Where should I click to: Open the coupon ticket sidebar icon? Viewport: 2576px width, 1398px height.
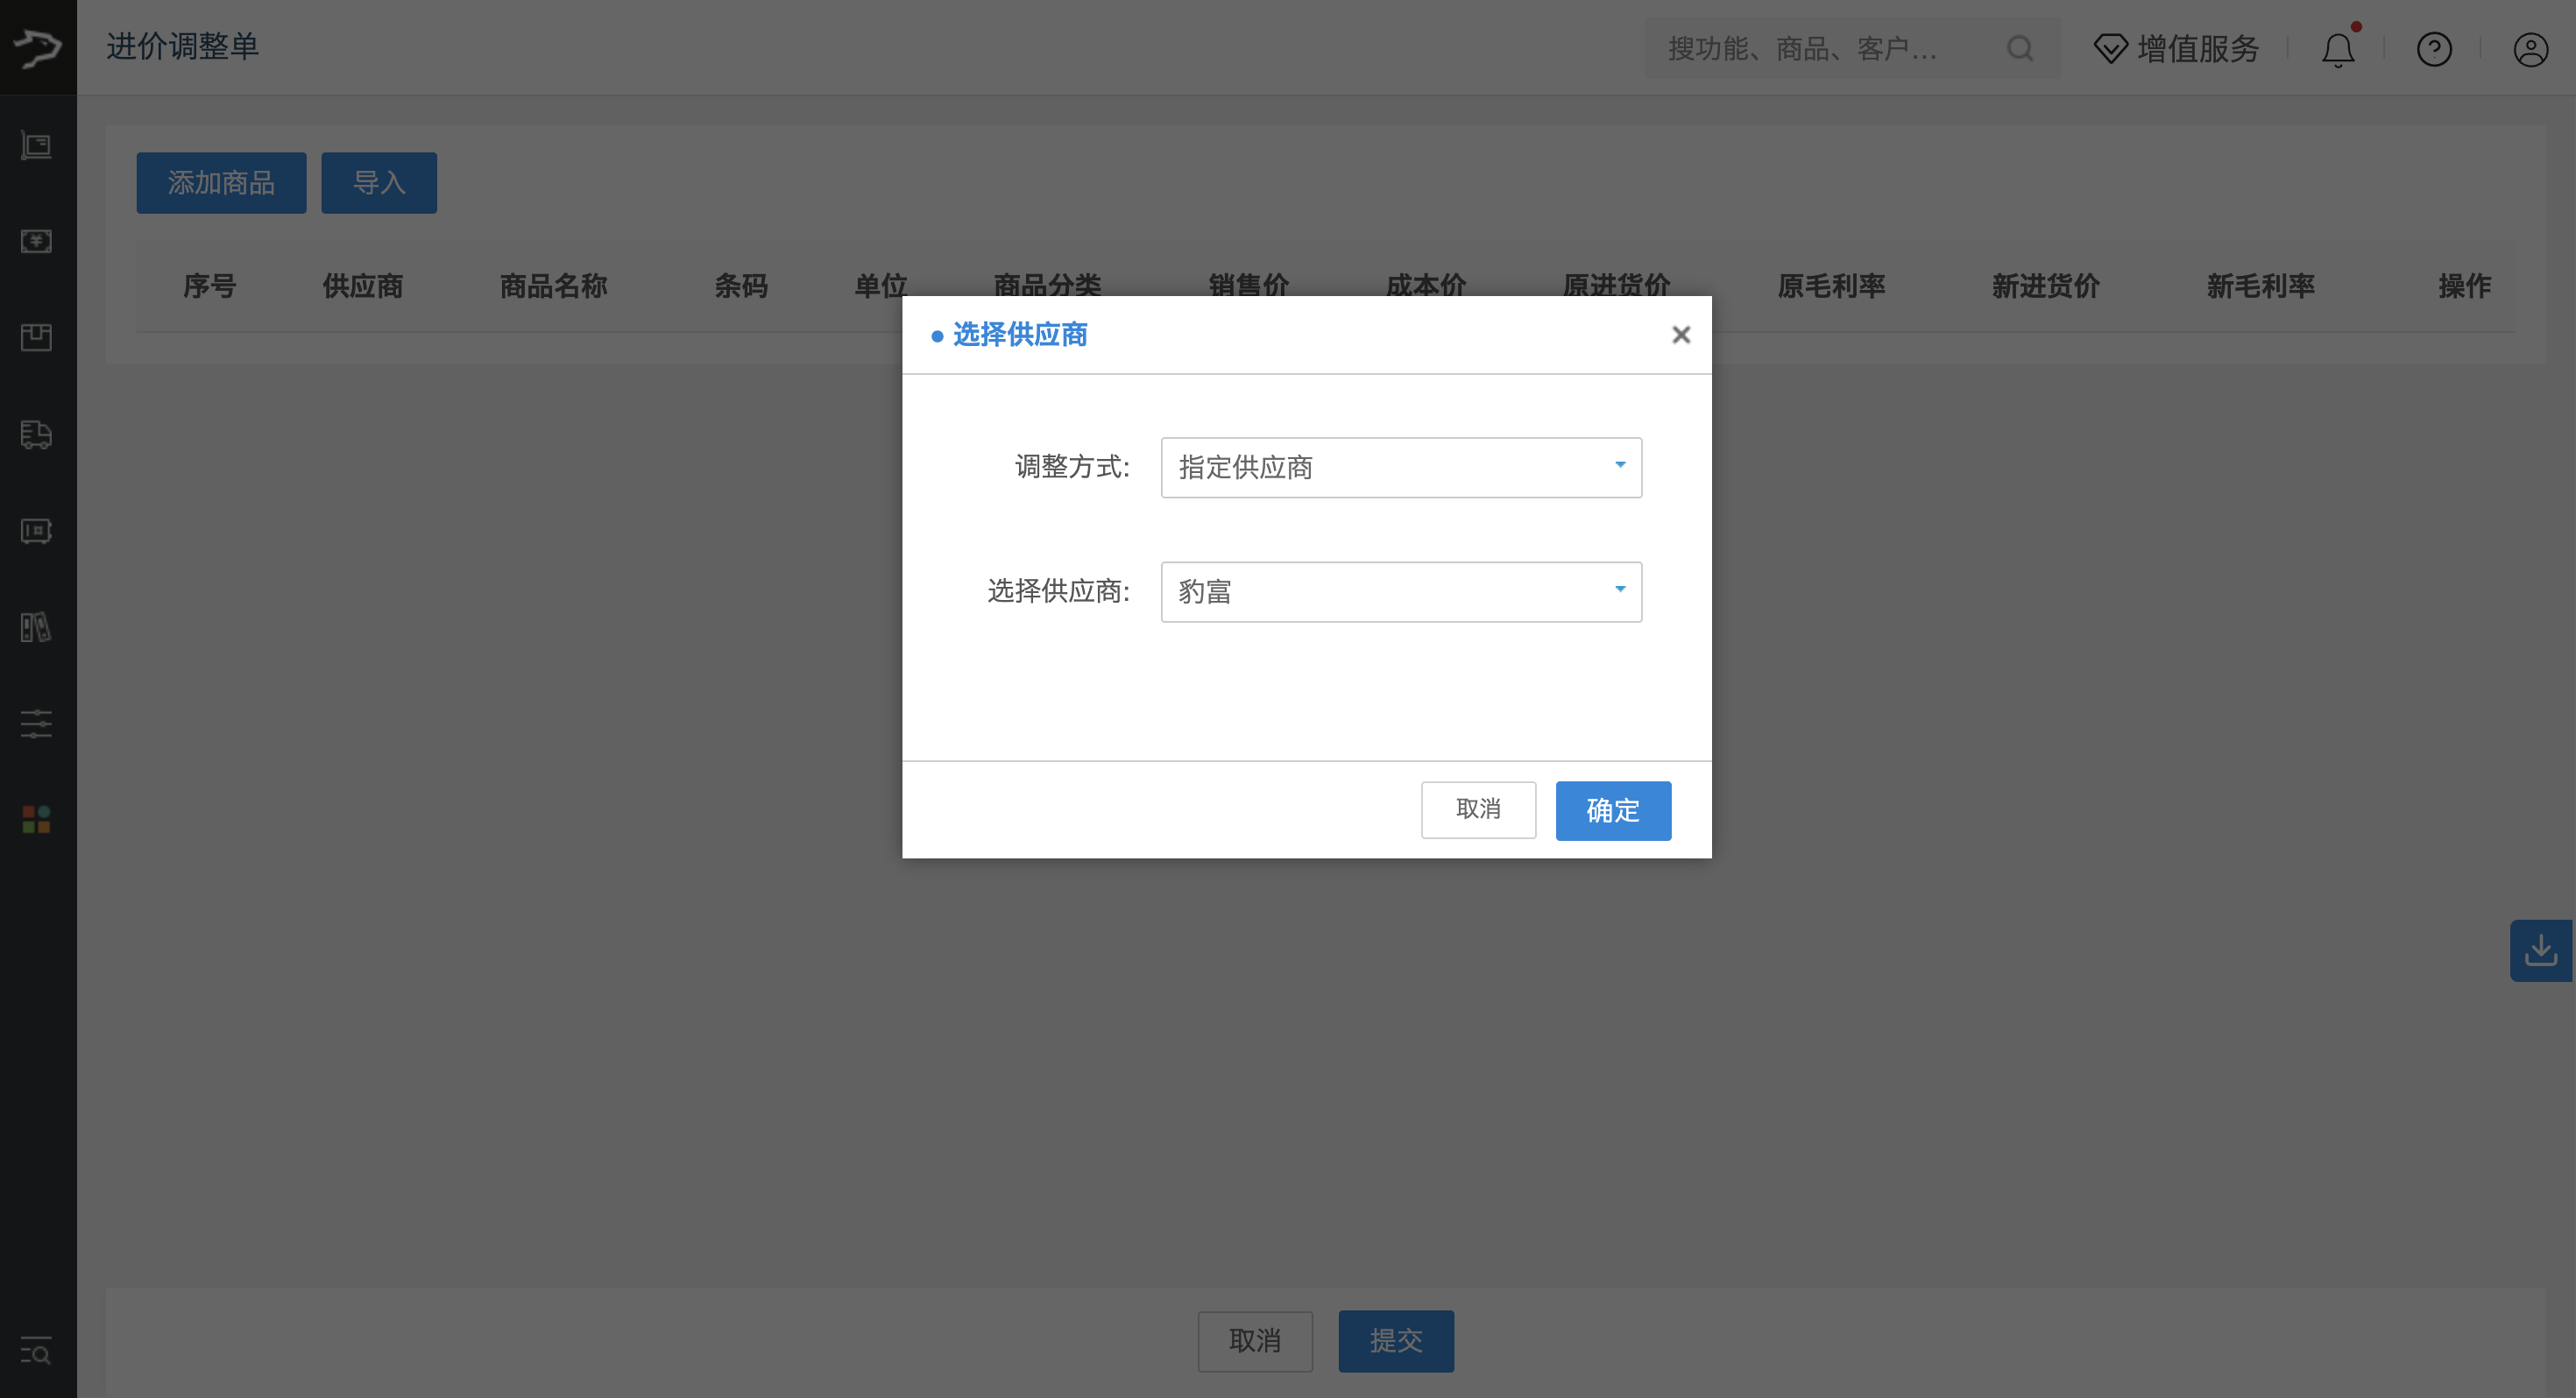(37, 531)
